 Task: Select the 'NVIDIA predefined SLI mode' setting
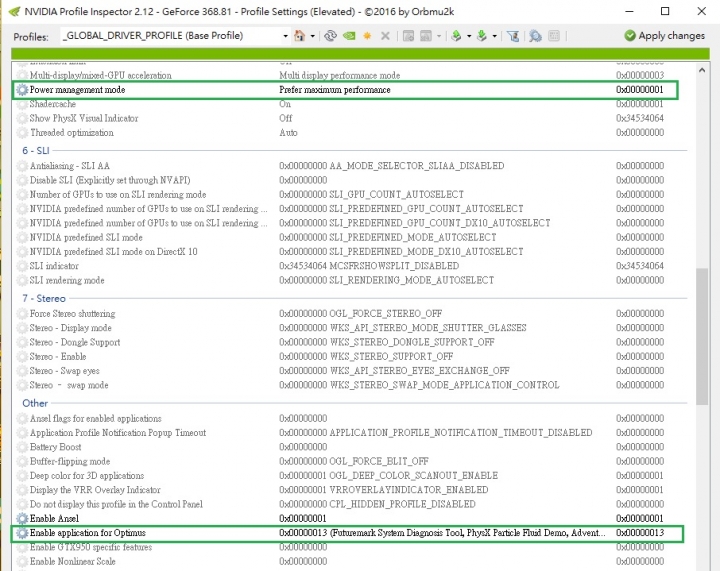pos(86,237)
